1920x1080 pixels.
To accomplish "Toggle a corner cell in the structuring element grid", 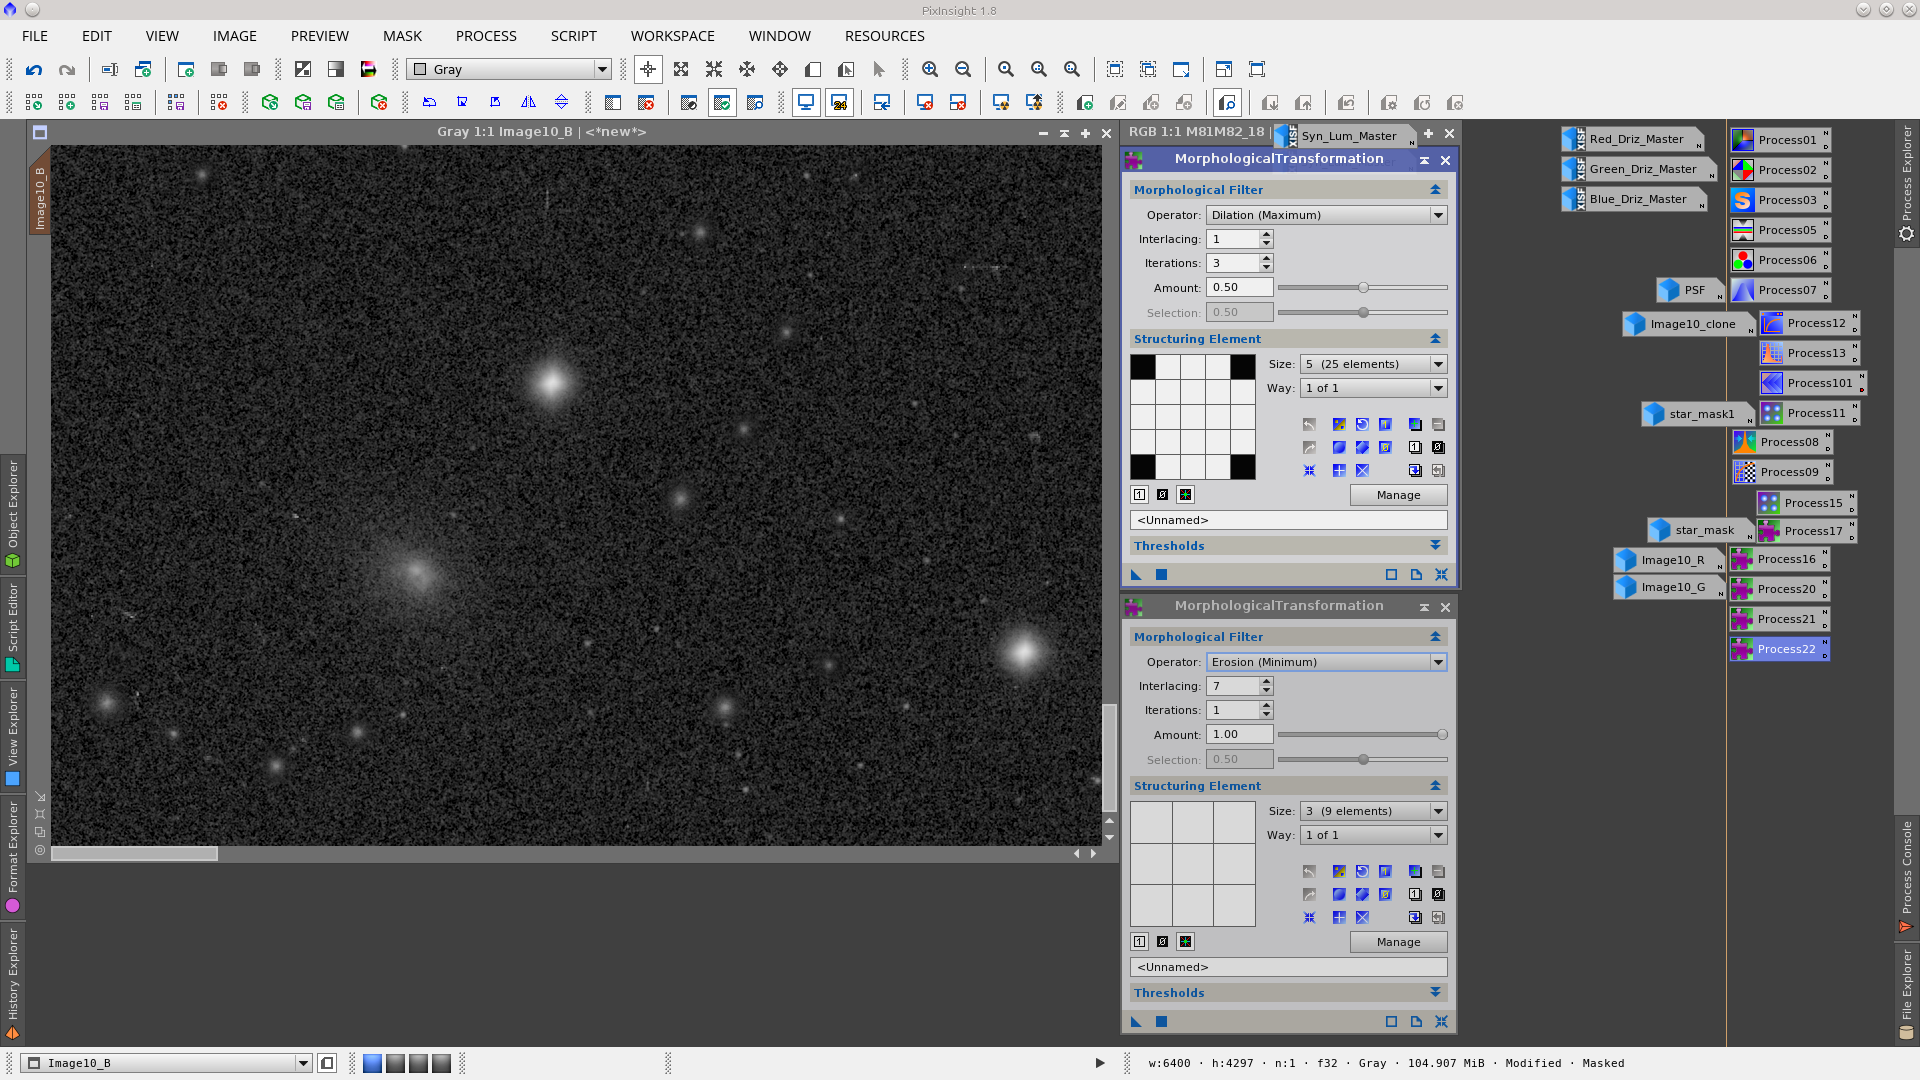I will click(x=1142, y=367).
